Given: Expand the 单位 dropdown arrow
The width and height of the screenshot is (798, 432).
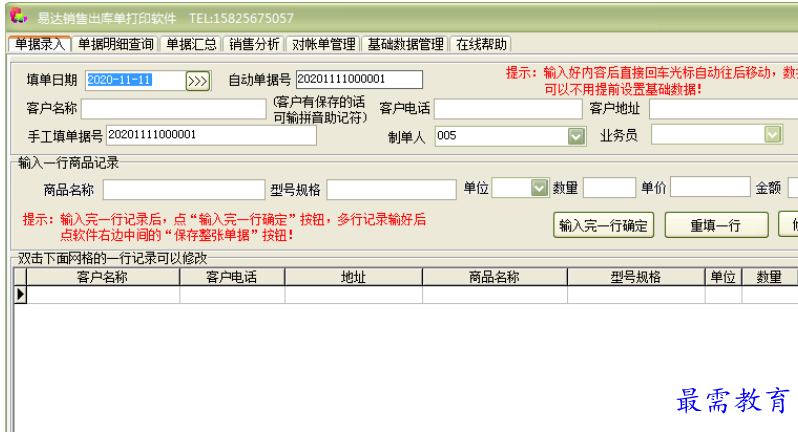Looking at the screenshot, I should 538,188.
